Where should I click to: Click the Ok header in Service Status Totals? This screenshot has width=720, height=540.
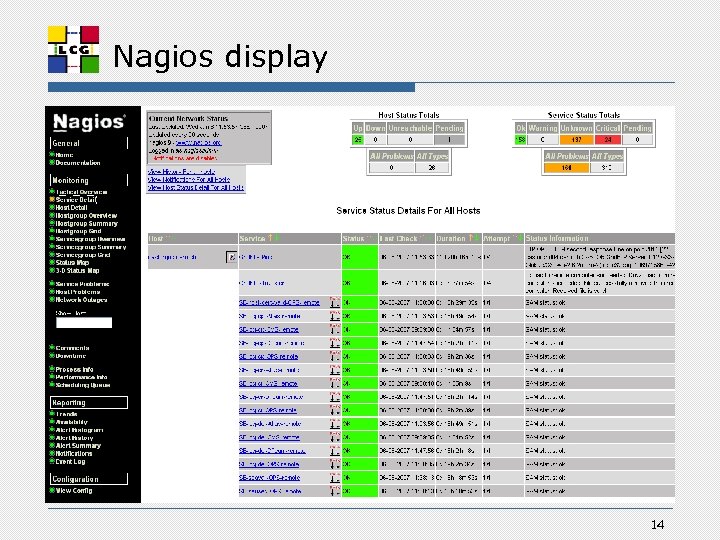520,128
